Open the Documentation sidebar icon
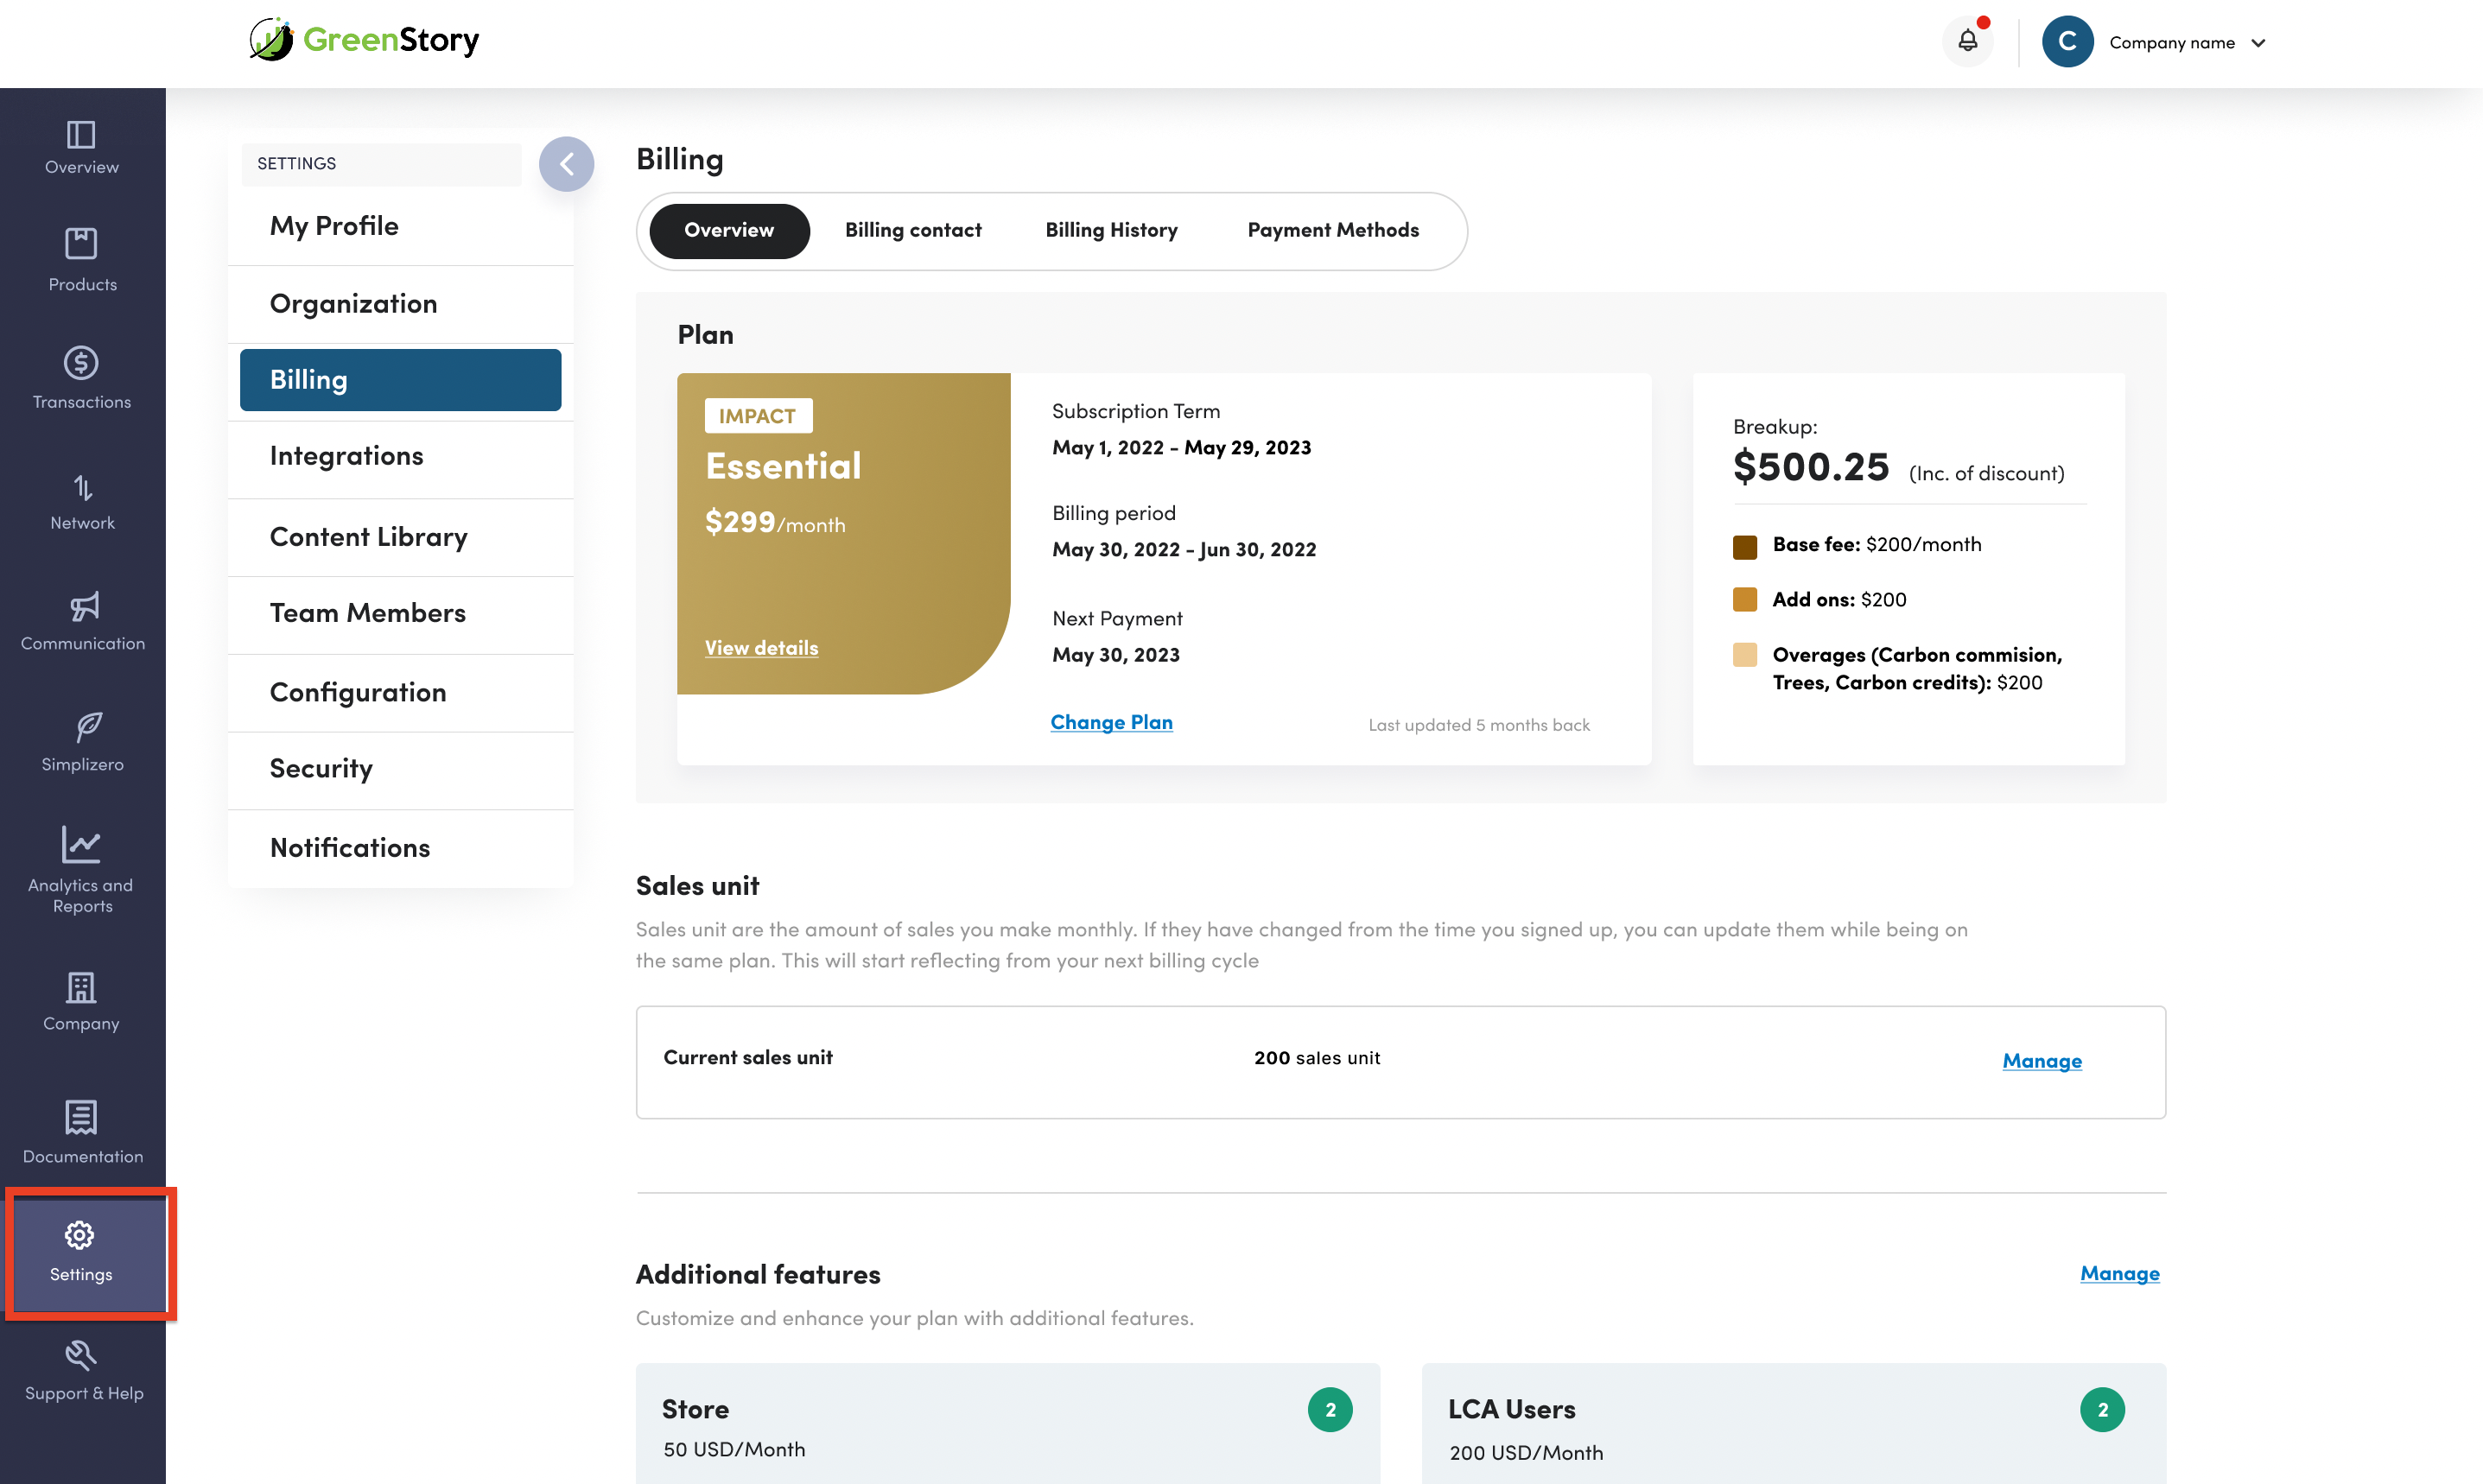The height and width of the screenshot is (1484, 2483). (x=81, y=1117)
